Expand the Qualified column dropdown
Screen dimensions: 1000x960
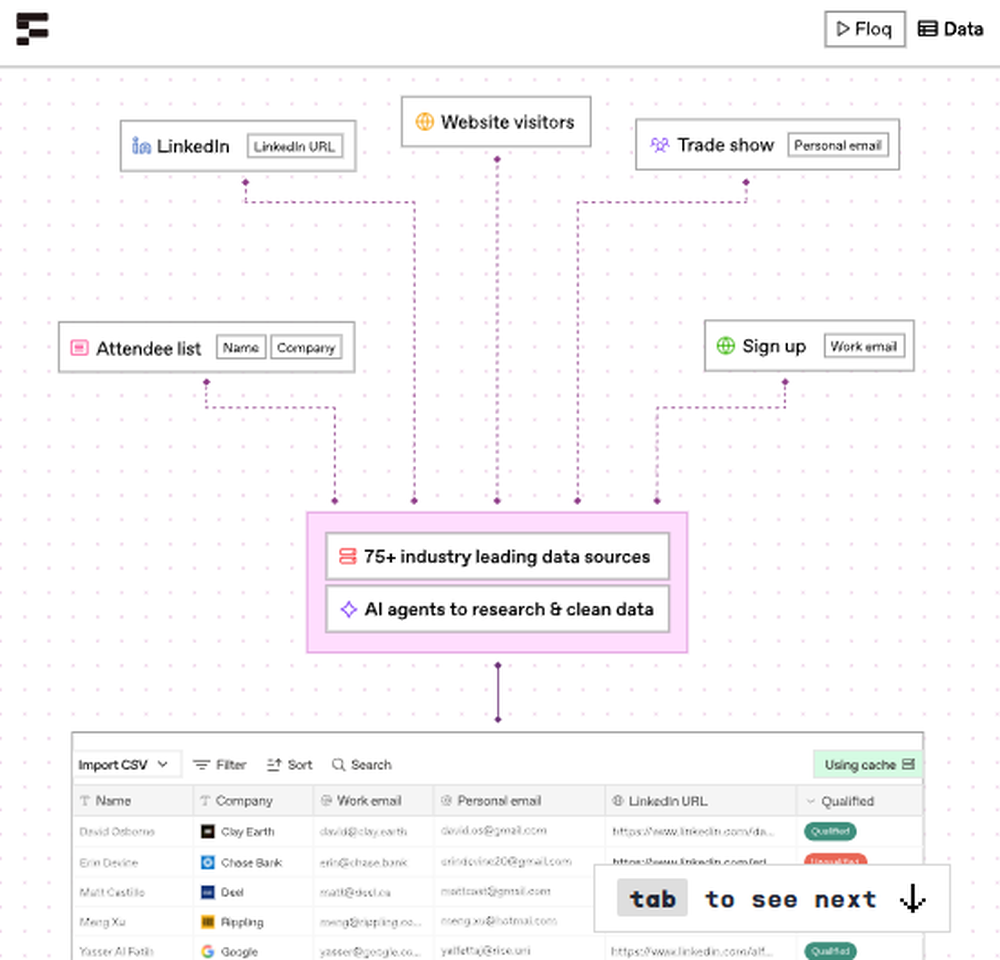click(810, 801)
